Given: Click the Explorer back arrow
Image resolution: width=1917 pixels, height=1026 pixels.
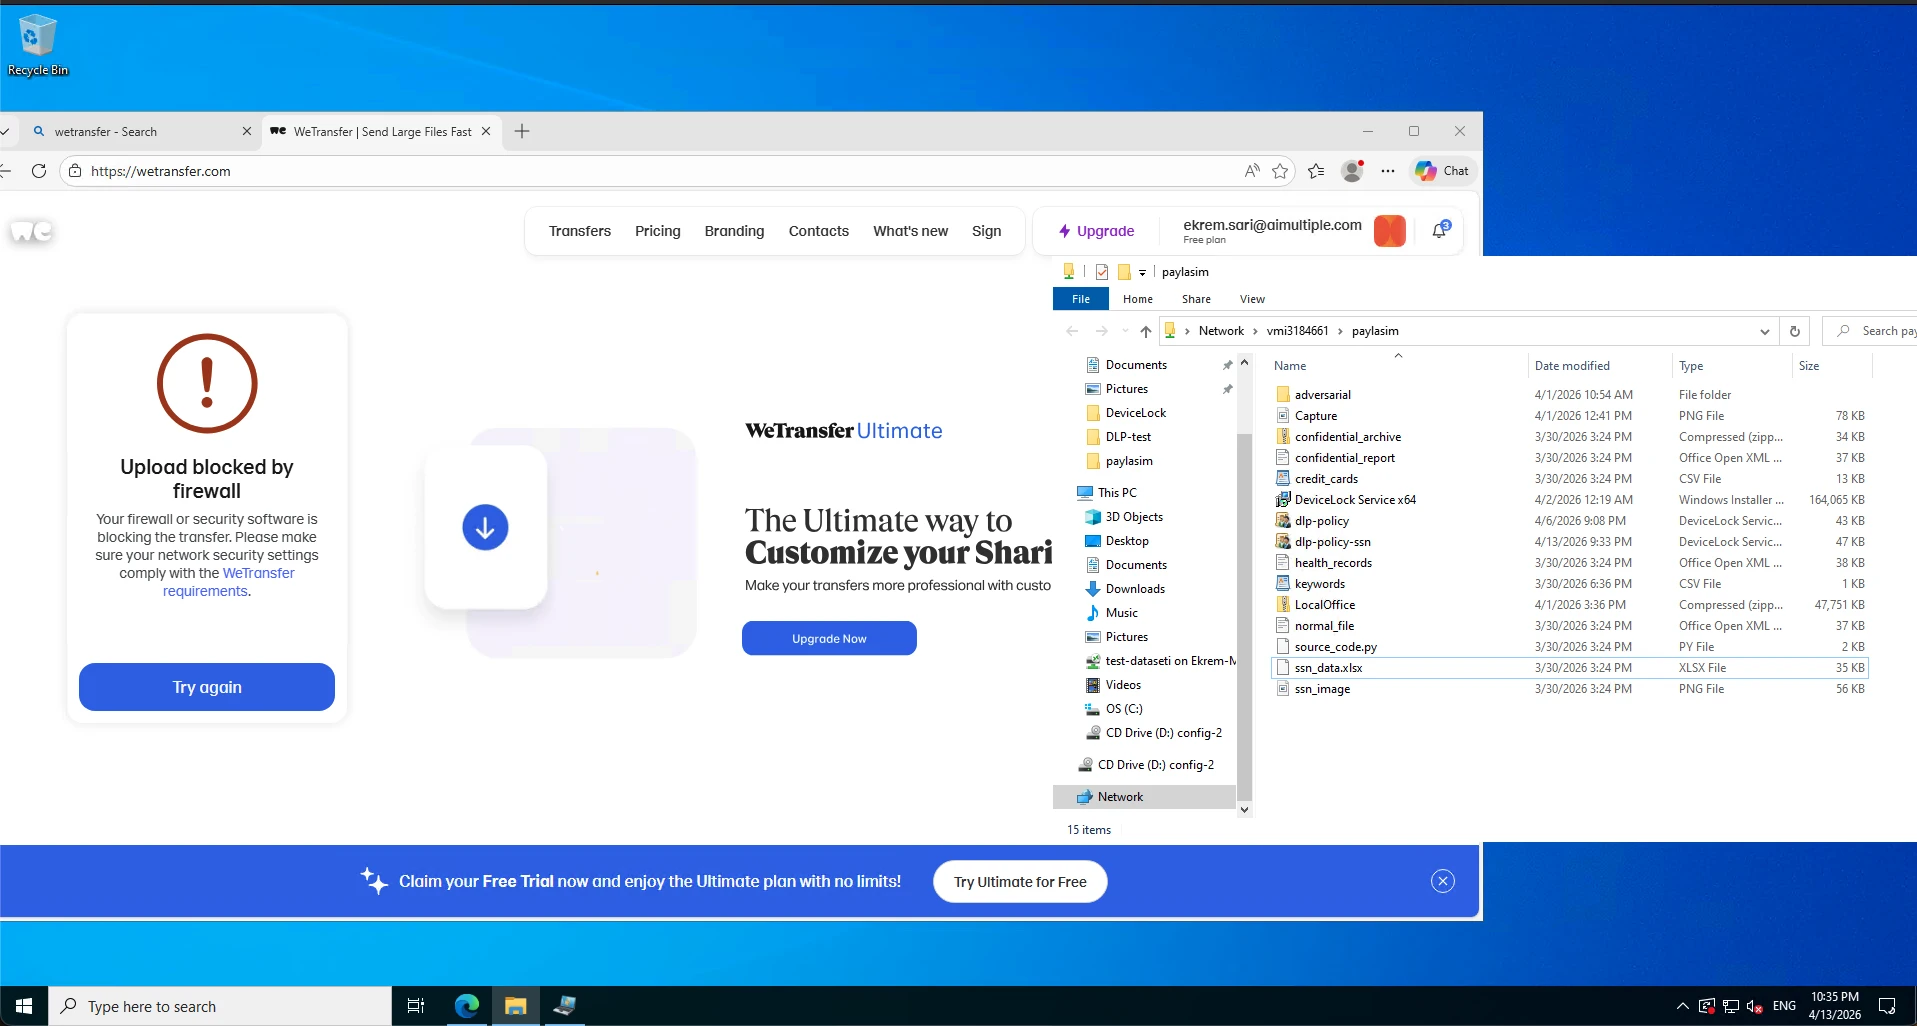Looking at the screenshot, I should click(x=1072, y=331).
